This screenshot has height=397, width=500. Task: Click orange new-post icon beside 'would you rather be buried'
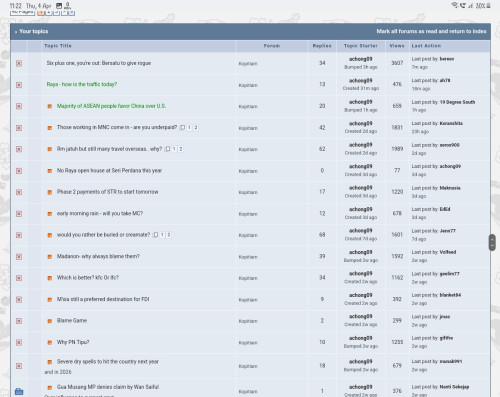point(50,235)
